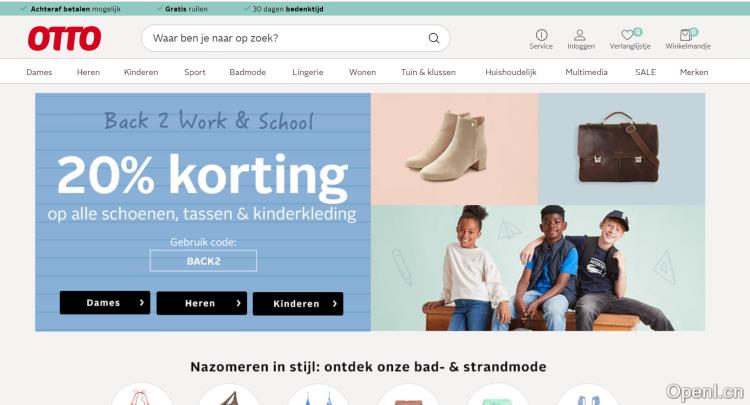The width and height of the screenshot is (750, 405).
Task: Open the Heren menu category
Action: tap(88, 72)
